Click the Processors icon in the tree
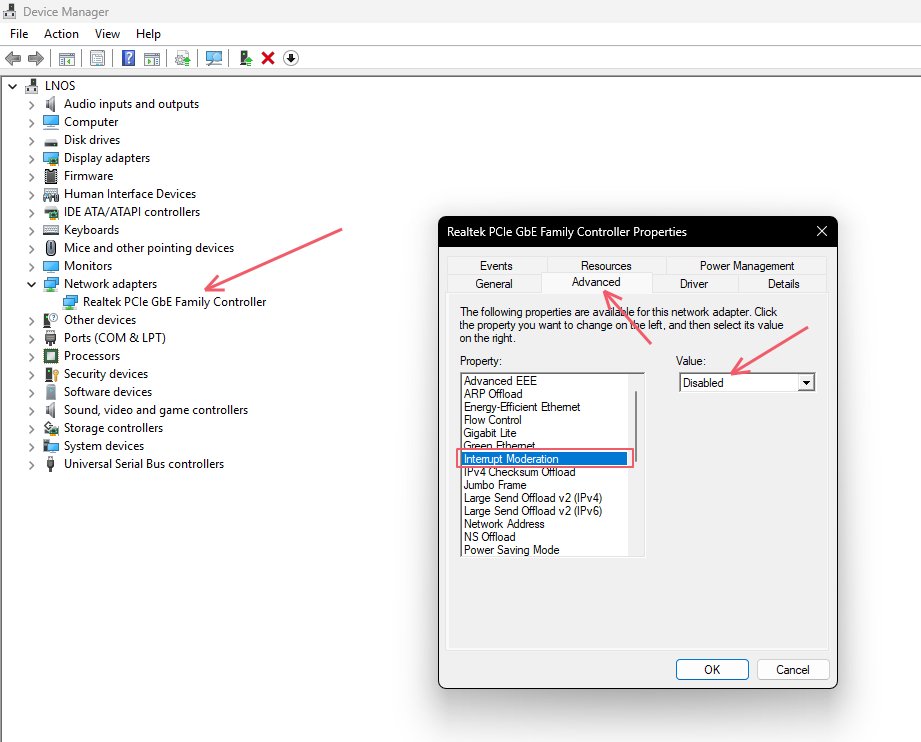921x742 pixels. (51, 356)
